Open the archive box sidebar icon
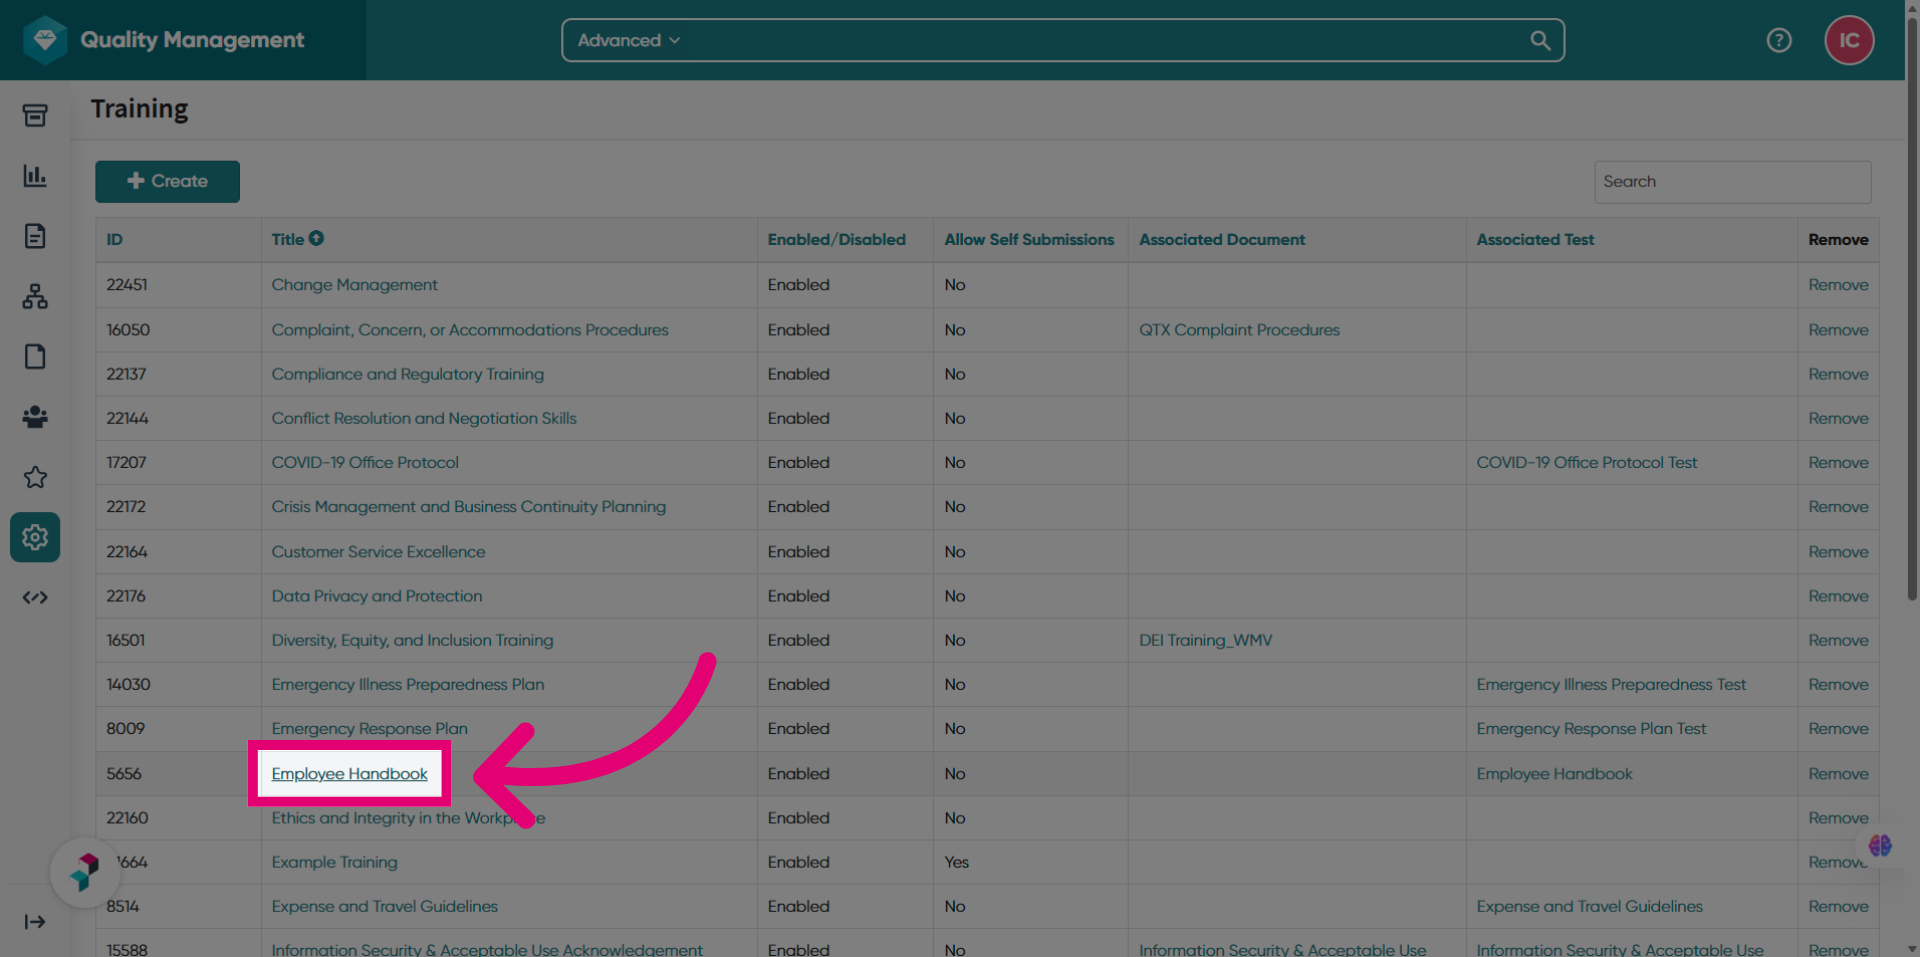This screenshot has width=1920, height=957. click(35, 116)
